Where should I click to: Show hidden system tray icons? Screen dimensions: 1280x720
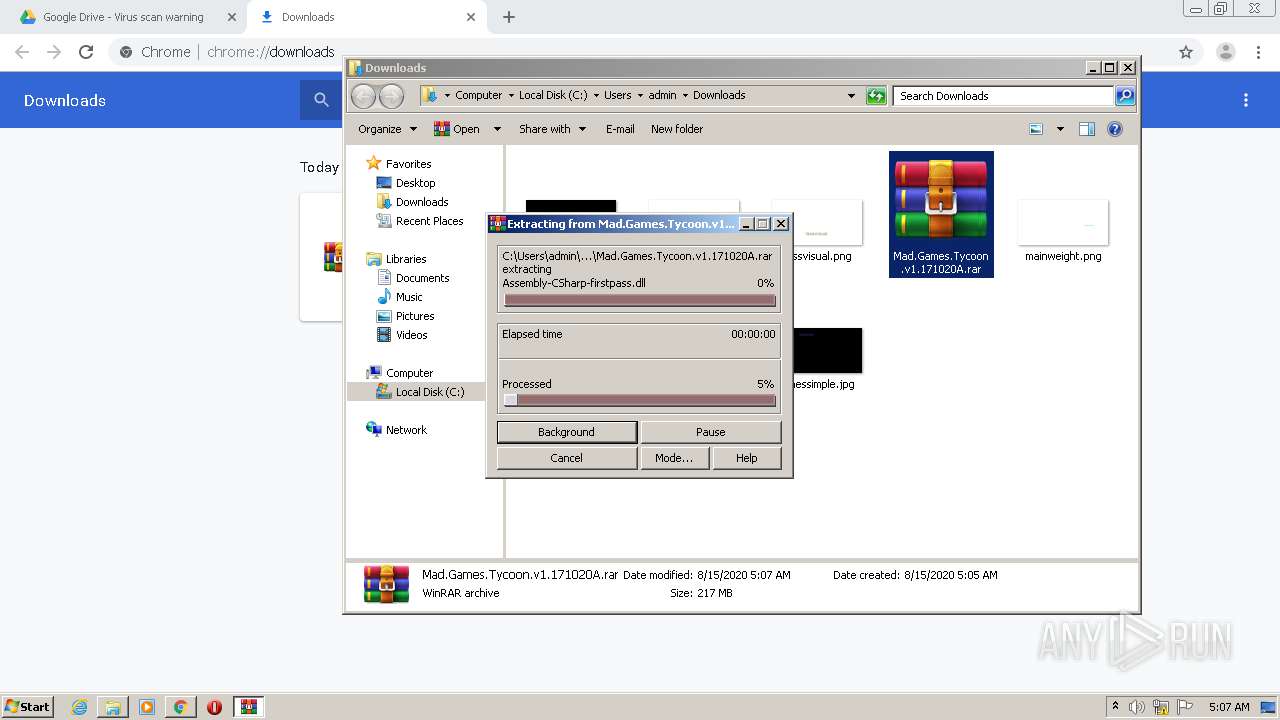[1115, 707]
